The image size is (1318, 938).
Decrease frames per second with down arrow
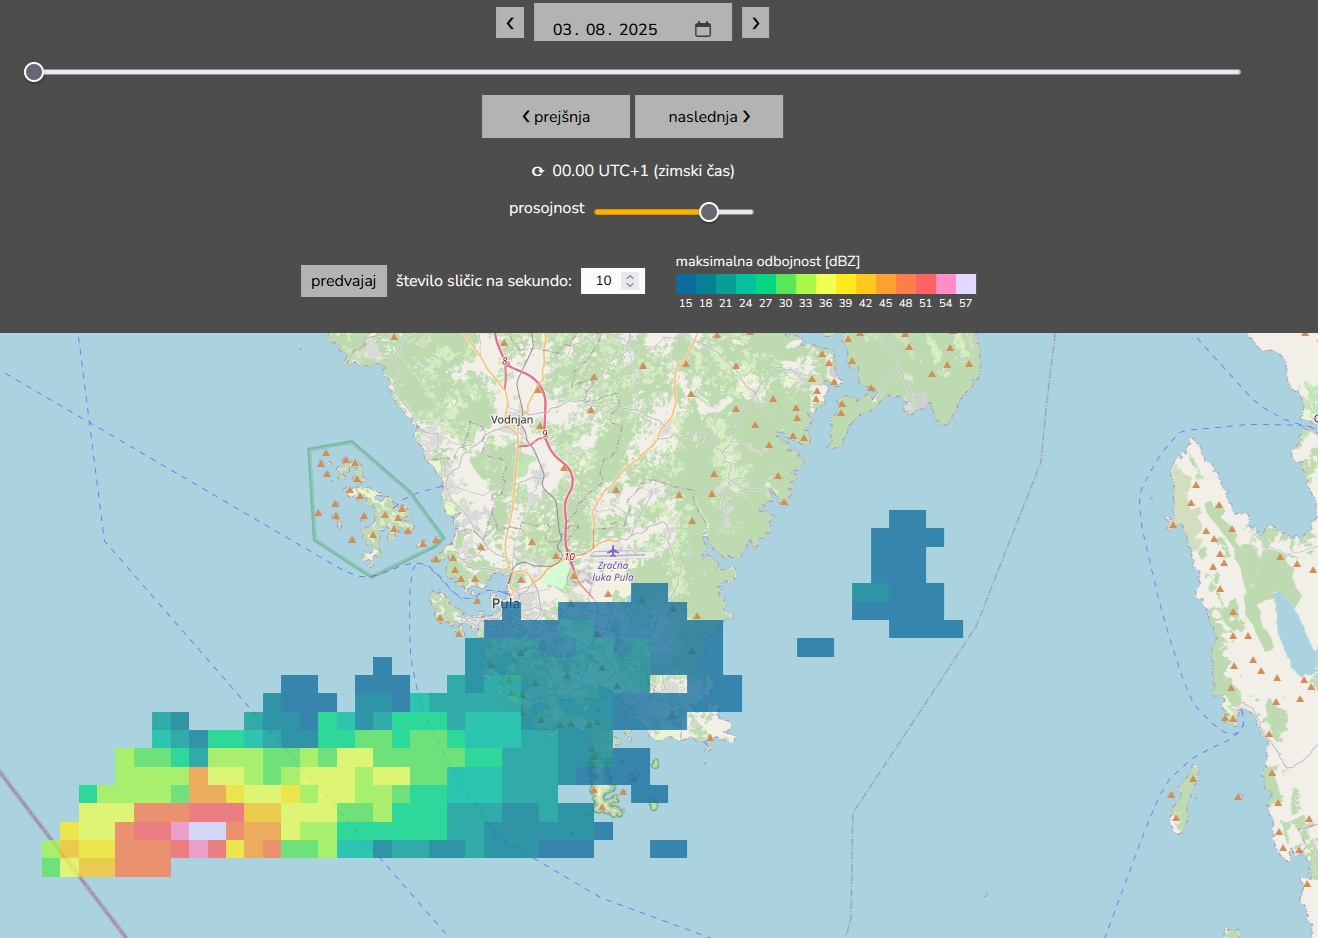[630, 286]
